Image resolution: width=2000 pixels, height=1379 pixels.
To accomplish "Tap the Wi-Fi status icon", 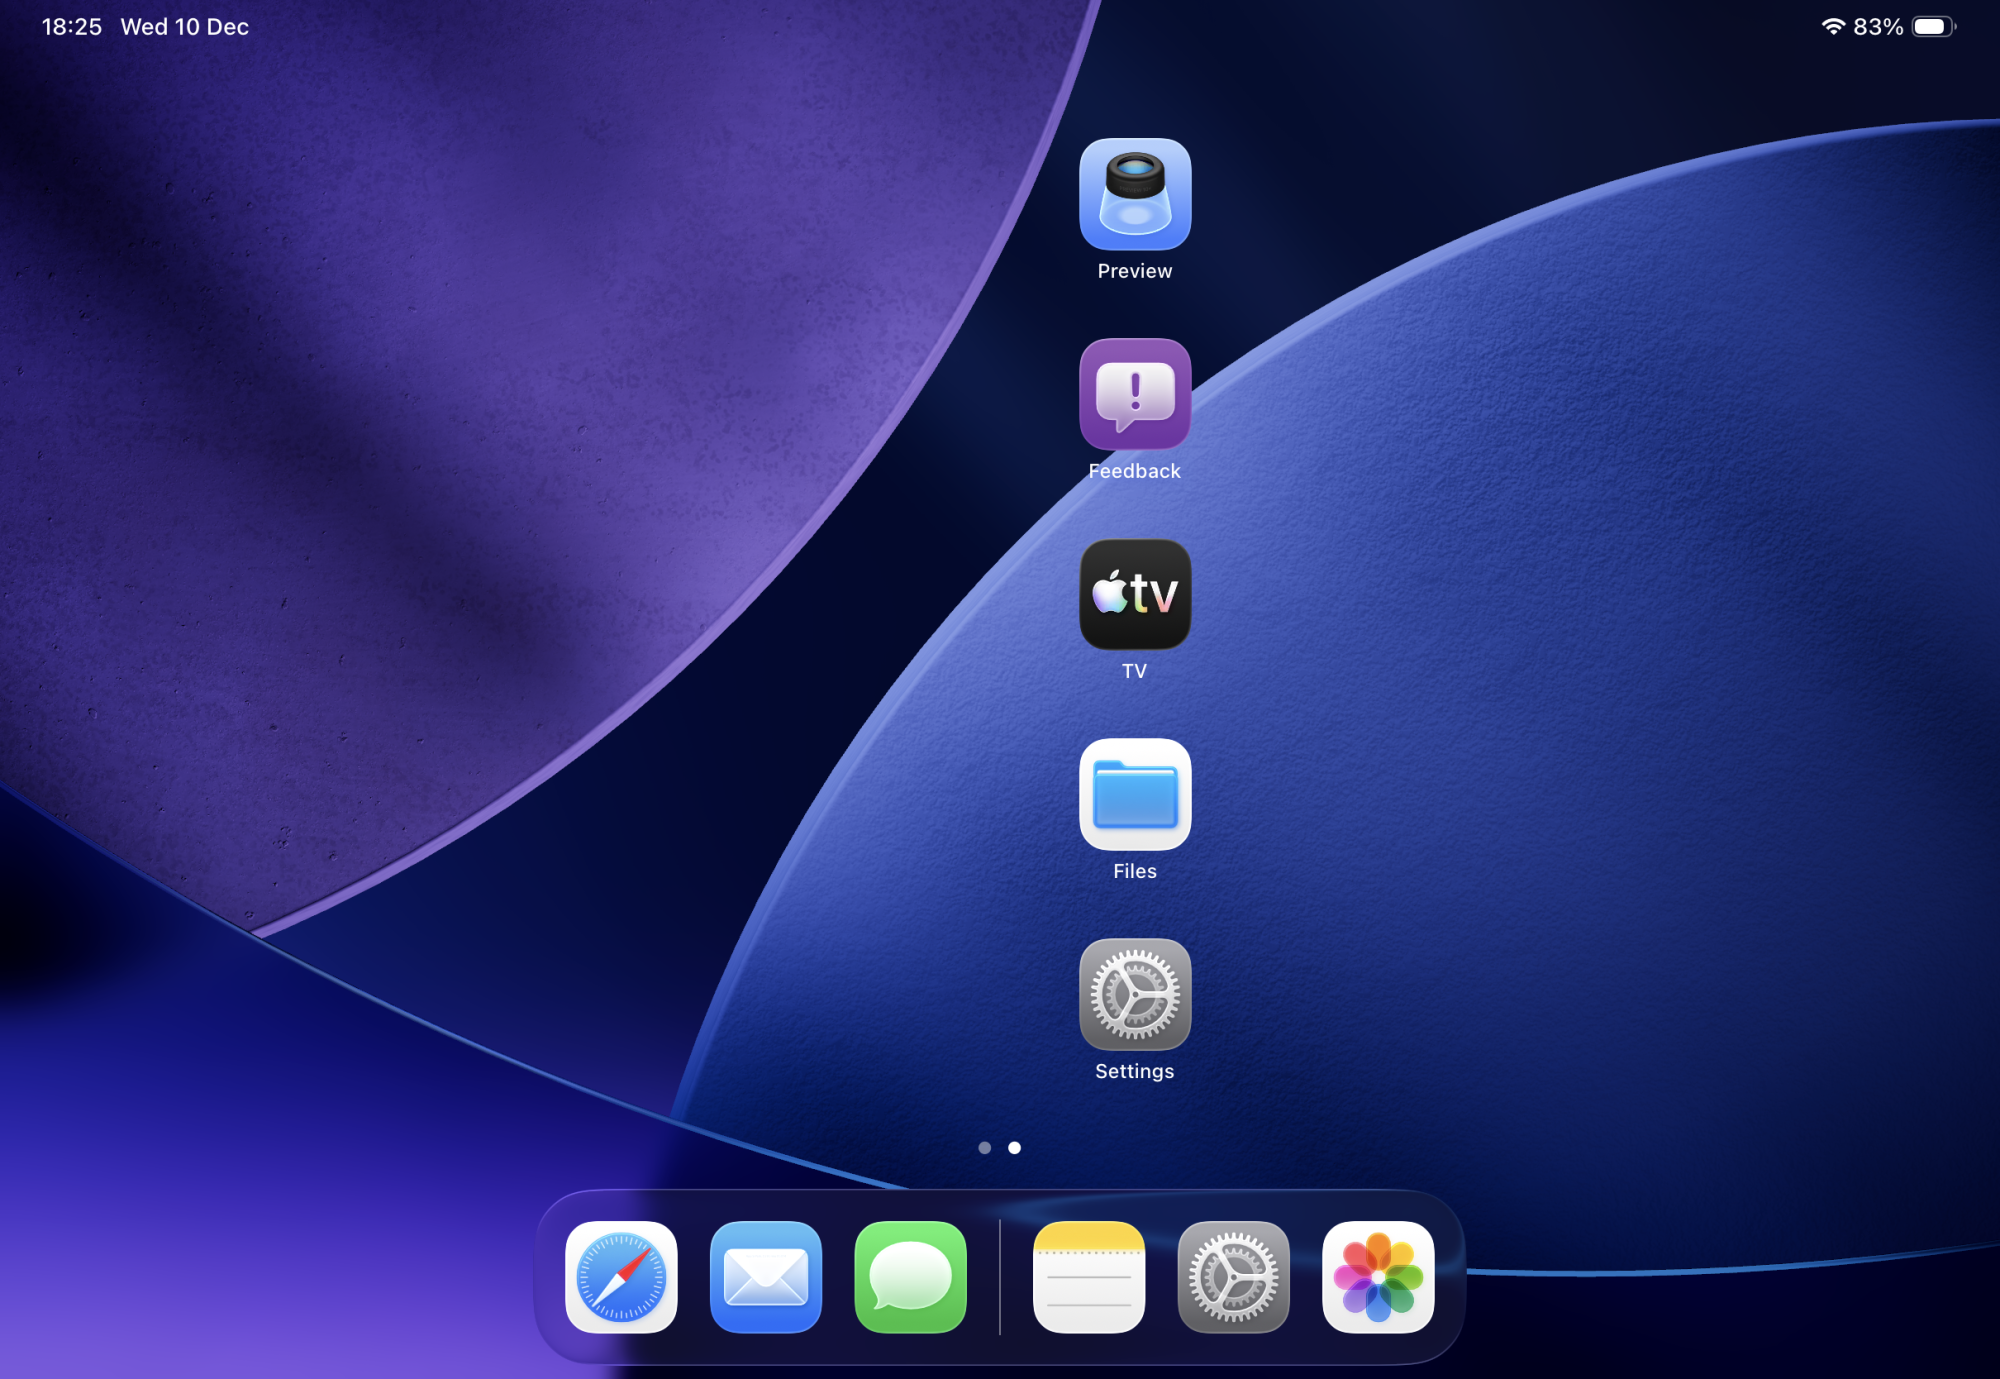I will (1832, 27).
